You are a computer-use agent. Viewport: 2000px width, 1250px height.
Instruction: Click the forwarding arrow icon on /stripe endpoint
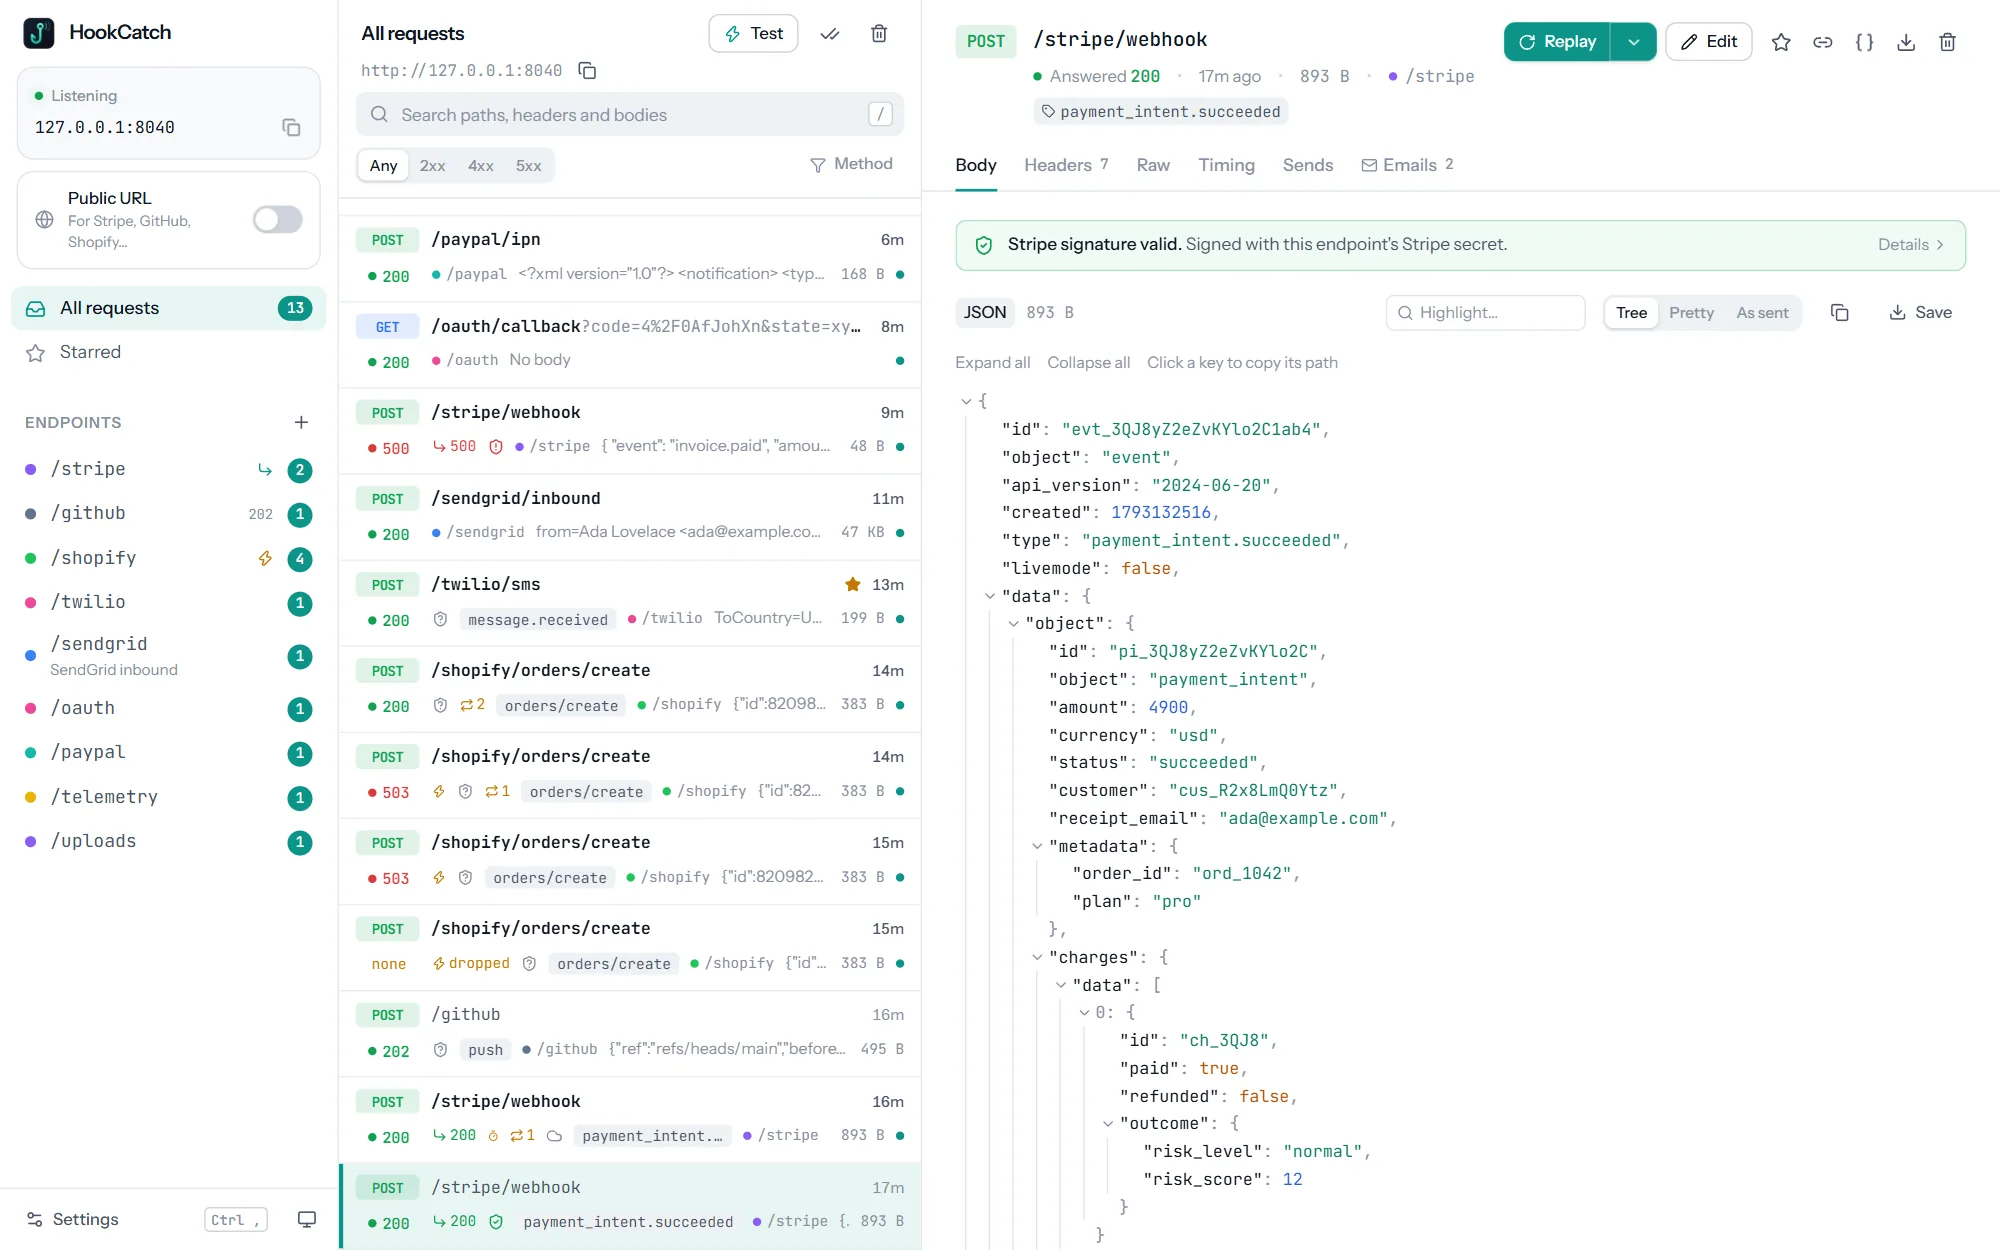[265, 469]
